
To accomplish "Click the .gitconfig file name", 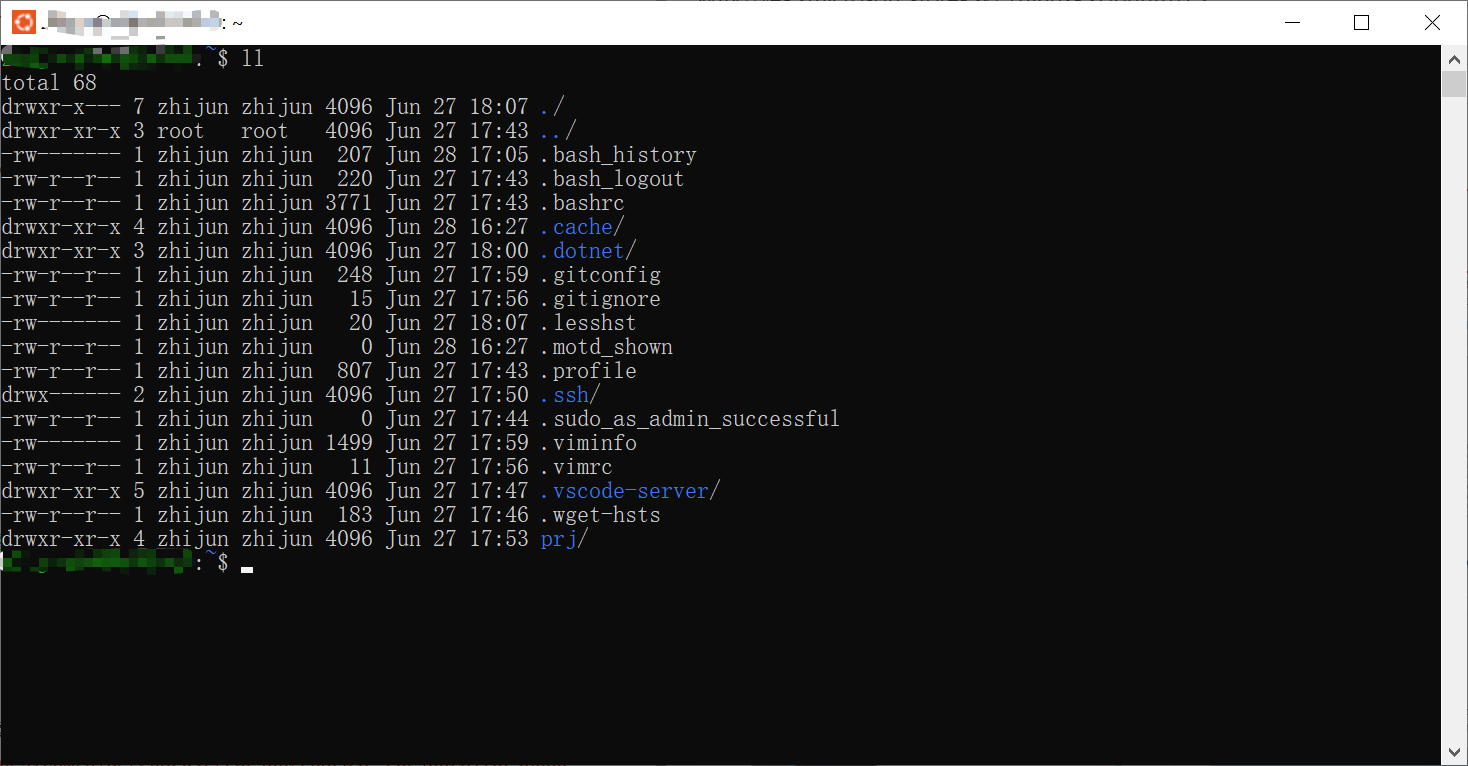I will click(600, 274).
